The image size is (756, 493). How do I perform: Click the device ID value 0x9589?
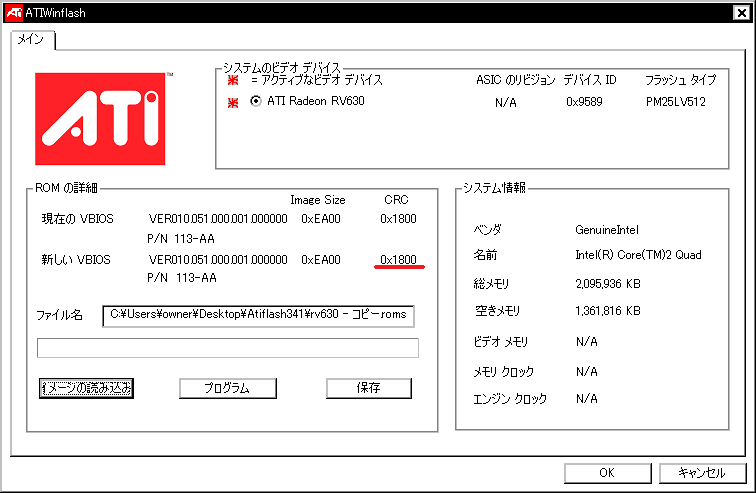tap(584, 102)
